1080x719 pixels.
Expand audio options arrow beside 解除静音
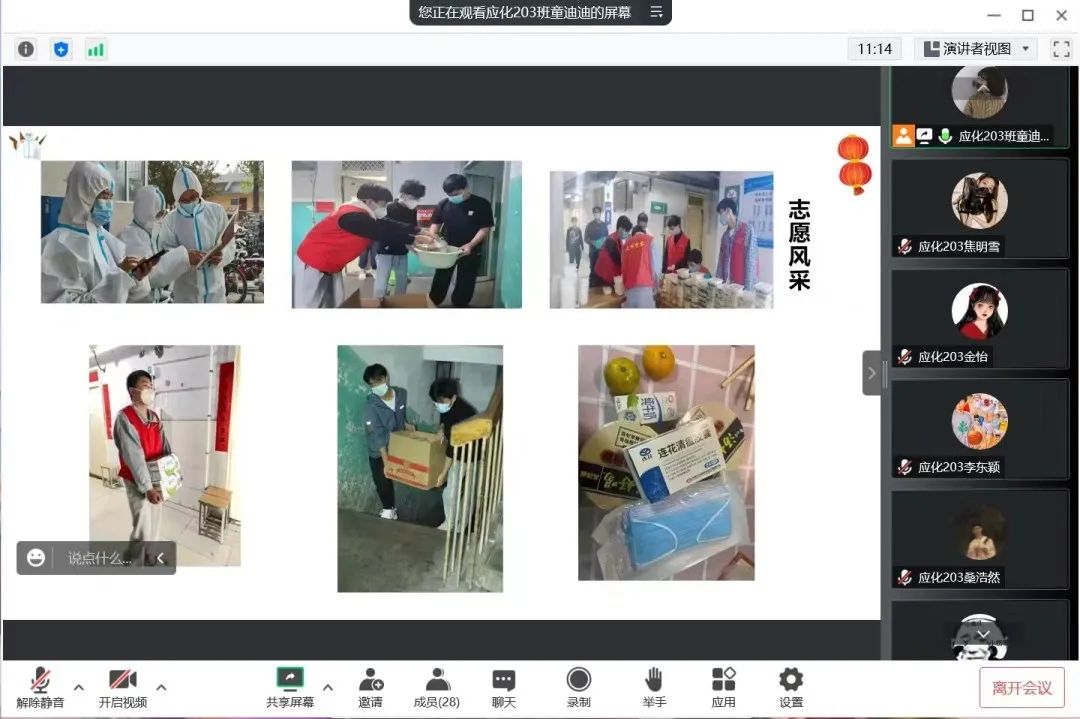(x=79, y=687)
